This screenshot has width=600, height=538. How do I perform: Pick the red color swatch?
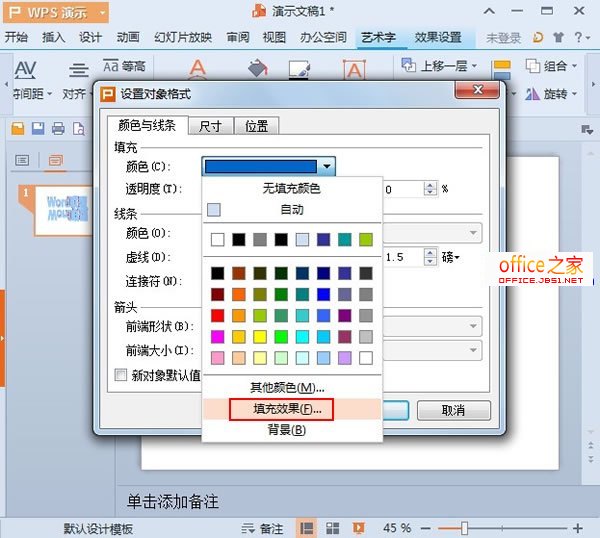[217, 316]
